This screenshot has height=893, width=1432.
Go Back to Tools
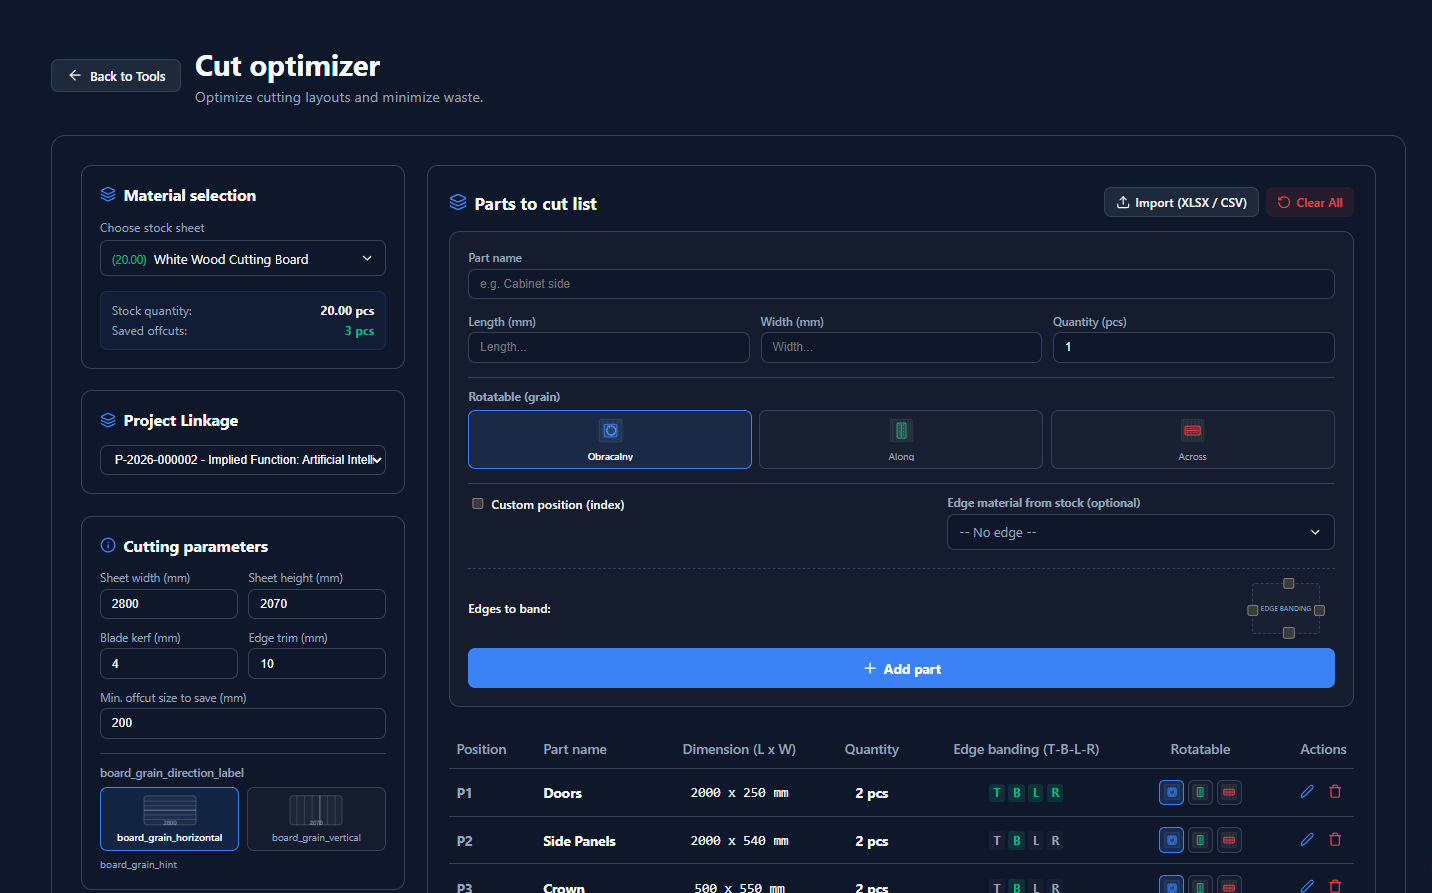coord(116,76)
